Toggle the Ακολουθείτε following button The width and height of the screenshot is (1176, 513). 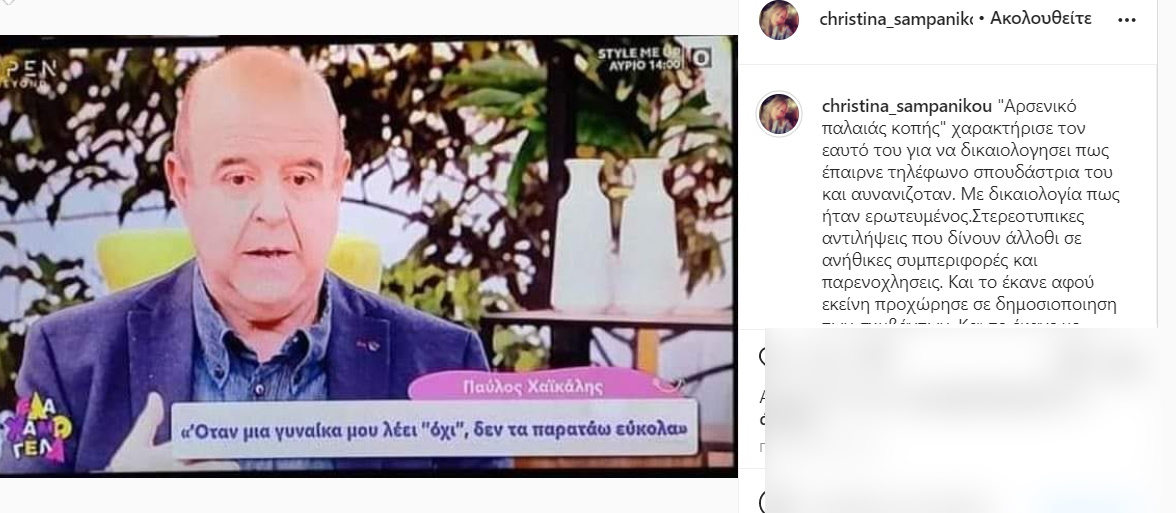pos(1040,19)
